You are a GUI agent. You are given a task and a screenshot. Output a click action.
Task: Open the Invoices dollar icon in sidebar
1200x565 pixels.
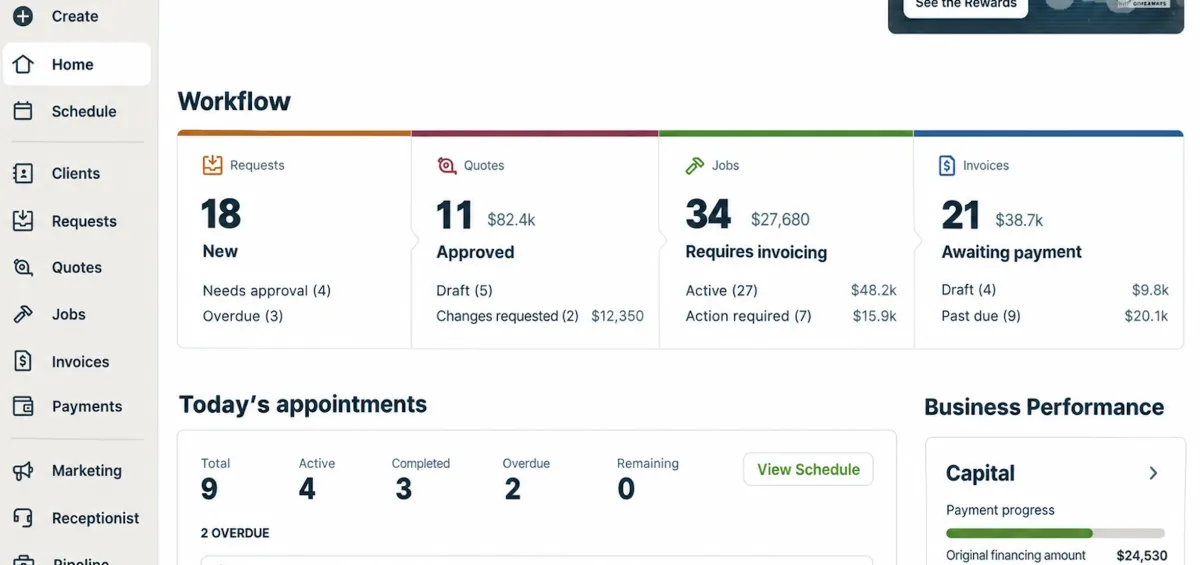click(23, 361)
